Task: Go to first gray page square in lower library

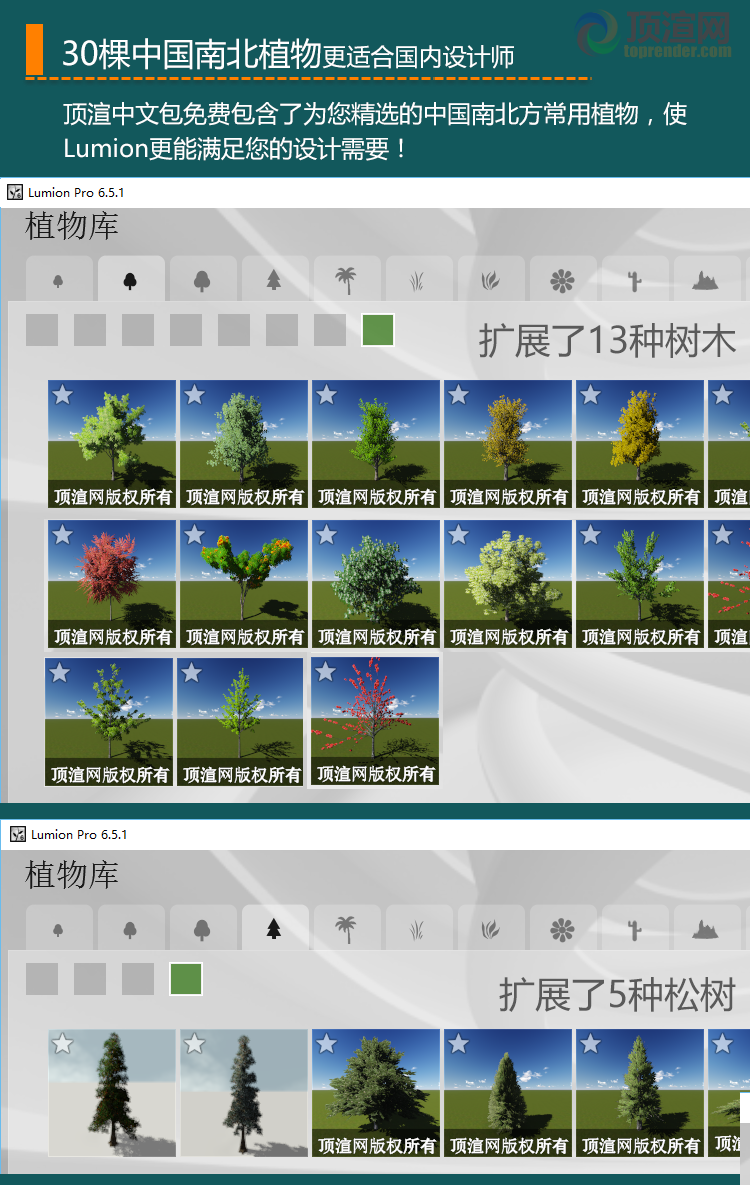Action: (x=42, y=979)
